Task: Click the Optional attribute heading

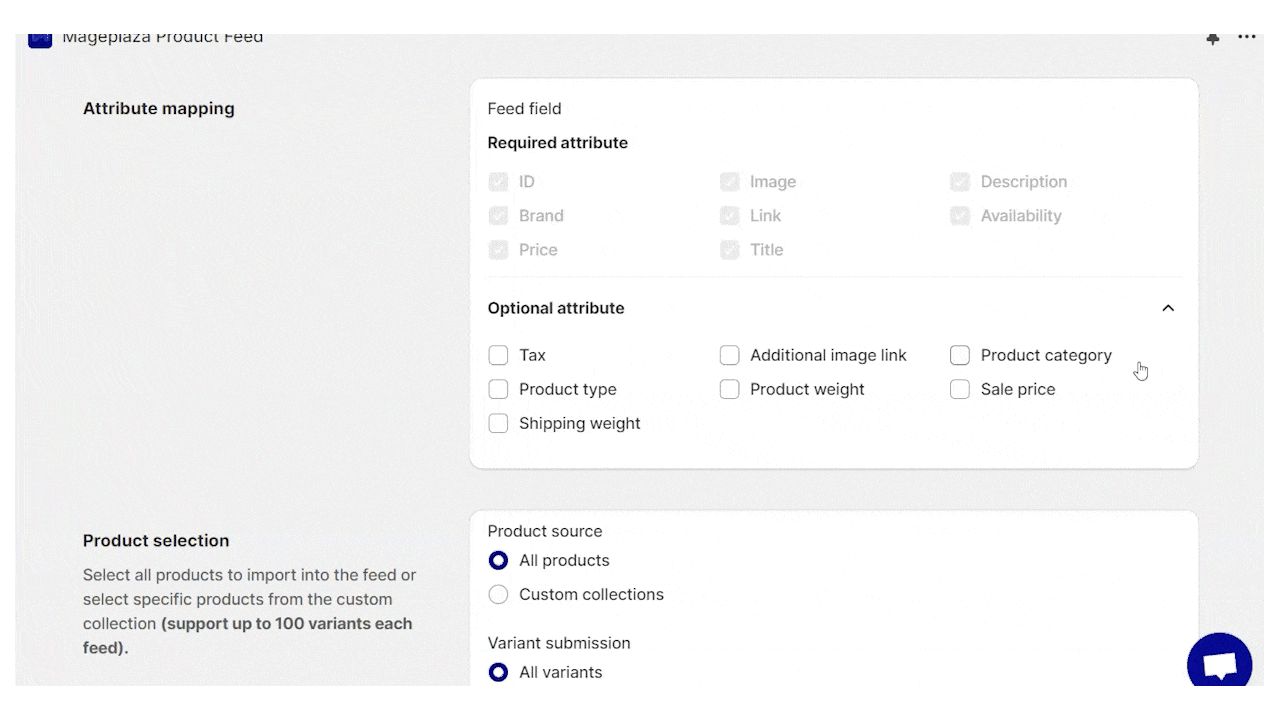Action: tap(556, 308)
